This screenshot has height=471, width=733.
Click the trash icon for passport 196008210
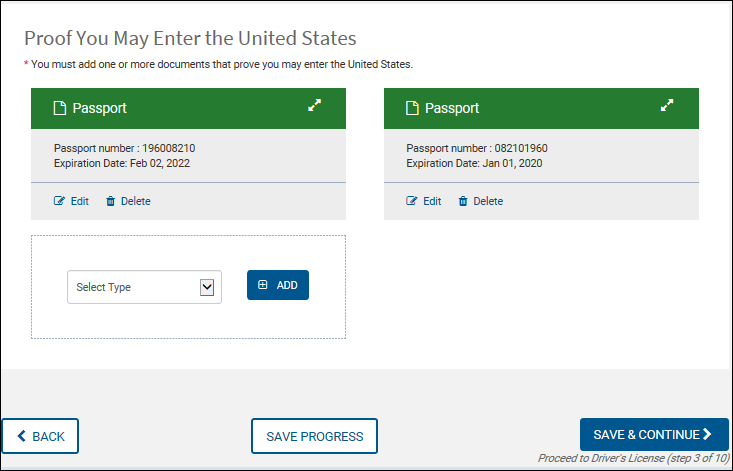point(111,201)
